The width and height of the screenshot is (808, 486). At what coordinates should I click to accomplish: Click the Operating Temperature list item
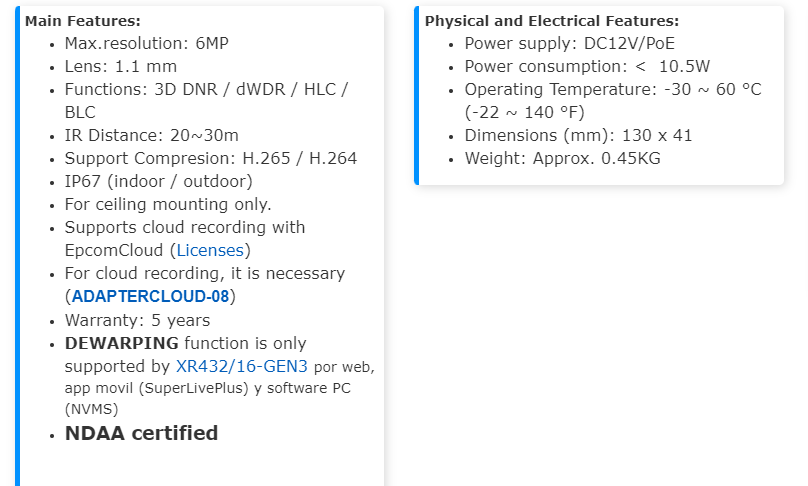(612, 89)
